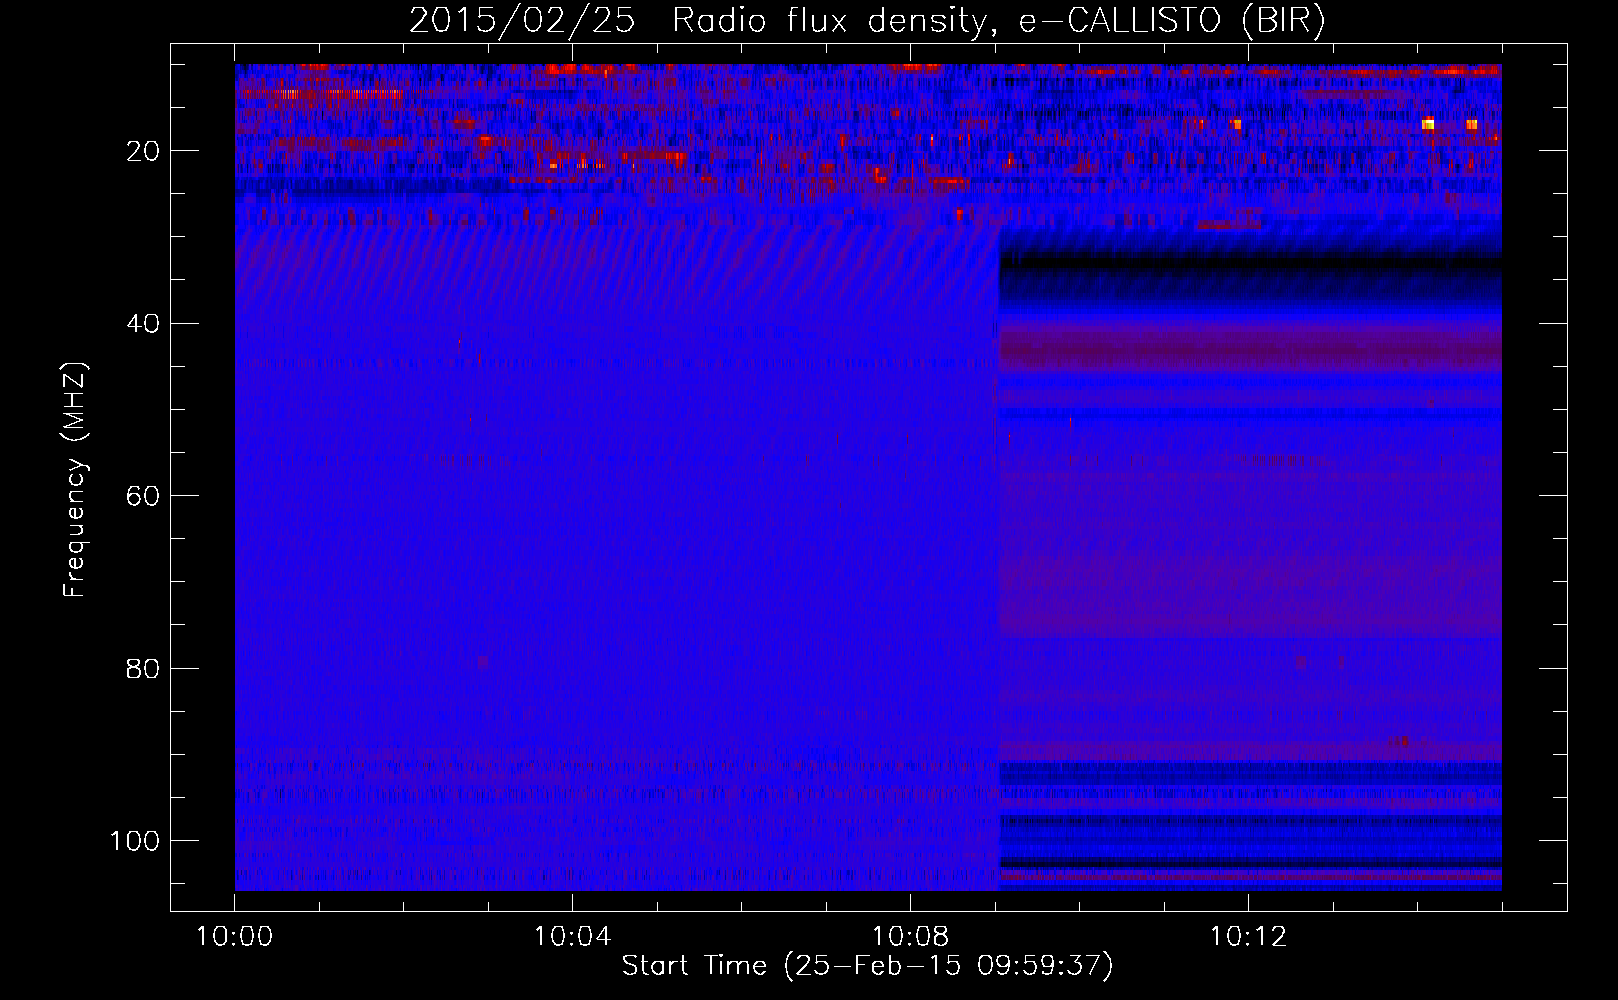Viewport: 1618px width, 1000px height.
Task: Click the 10:08 time tick label
Action: pyautogui.click(x=910, y=936)
